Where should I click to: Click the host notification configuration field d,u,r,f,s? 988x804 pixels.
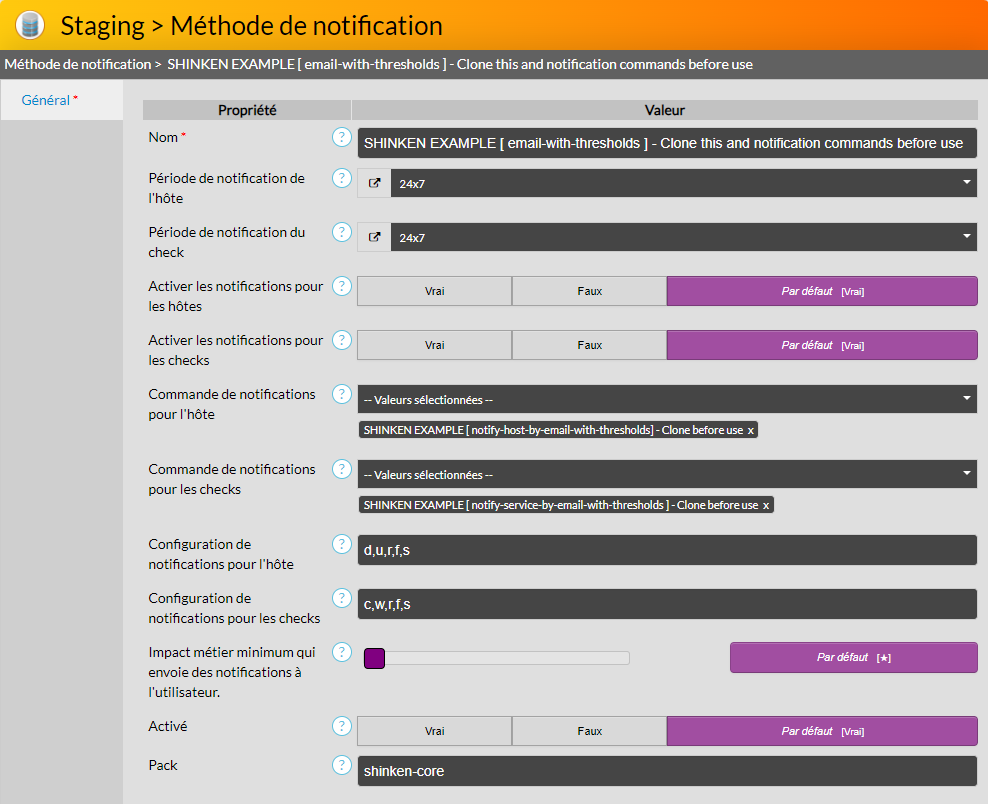click(666, 550)
